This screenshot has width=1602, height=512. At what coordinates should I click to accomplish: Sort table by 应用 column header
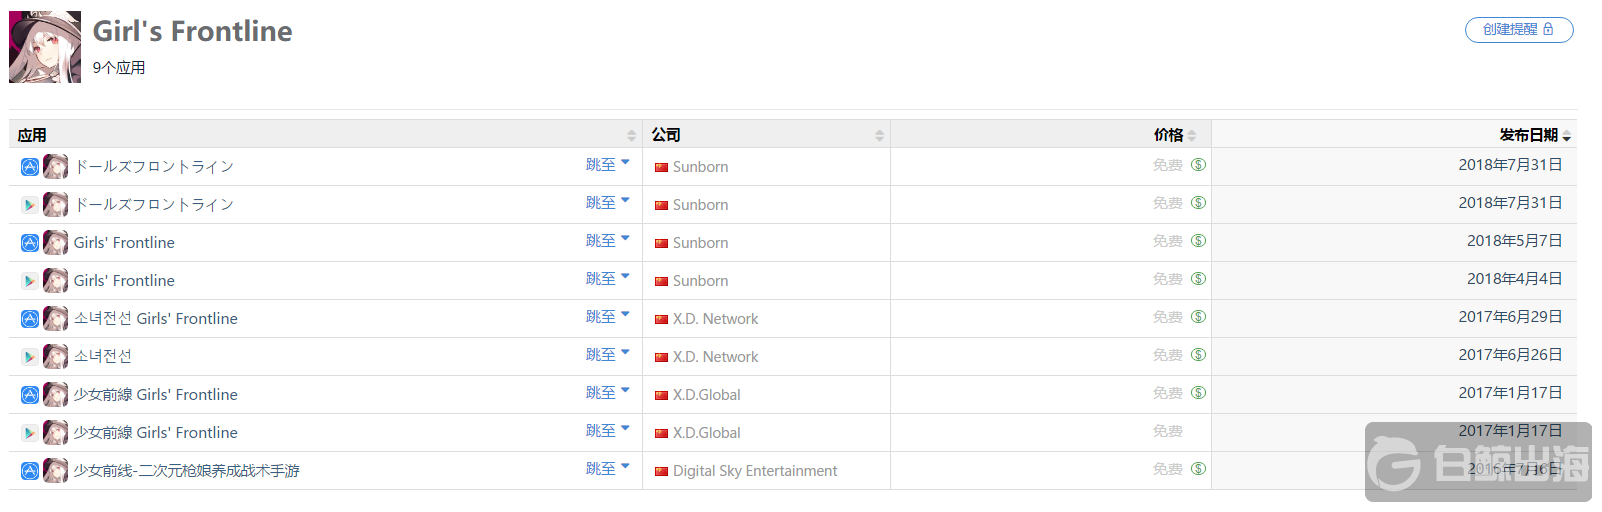click(x=326, y=135)
